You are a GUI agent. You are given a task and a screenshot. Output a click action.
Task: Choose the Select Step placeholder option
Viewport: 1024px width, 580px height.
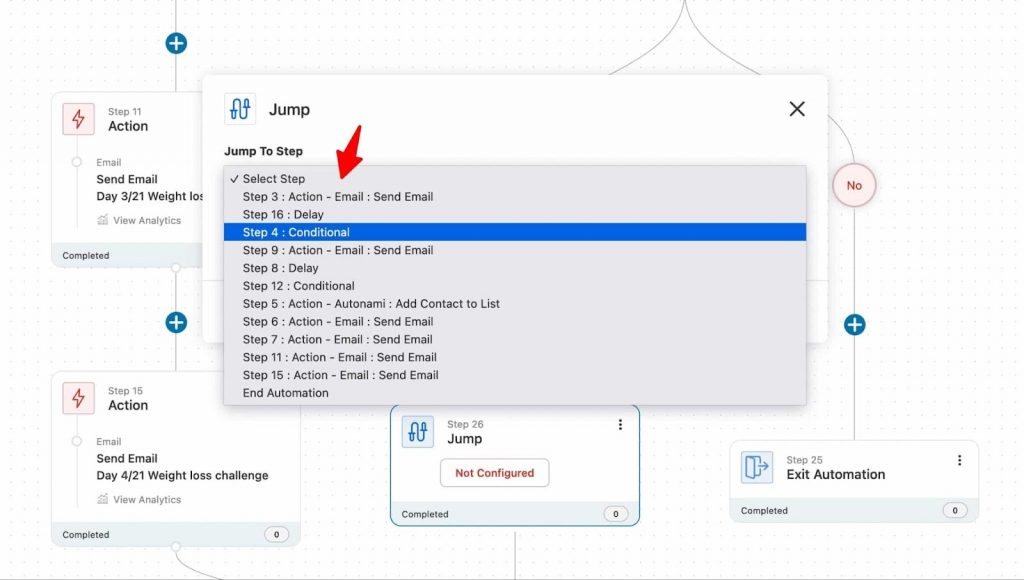(x=515, y=178)
